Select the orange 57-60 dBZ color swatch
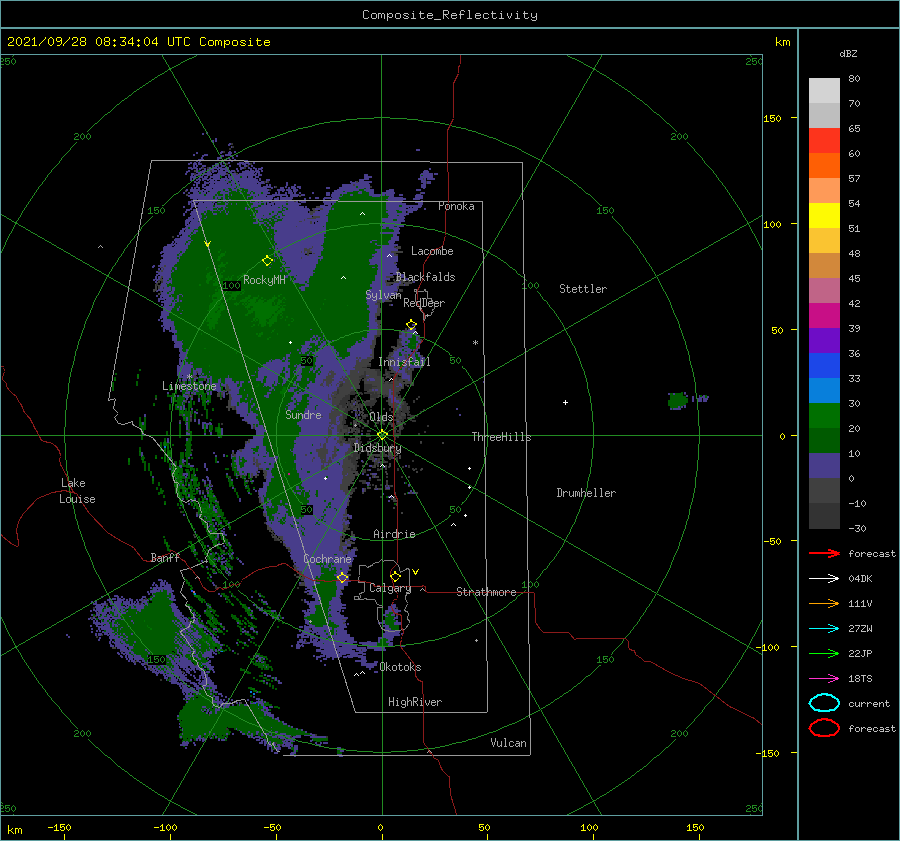This screenshot has width=900, height=841. coord(824,165)
